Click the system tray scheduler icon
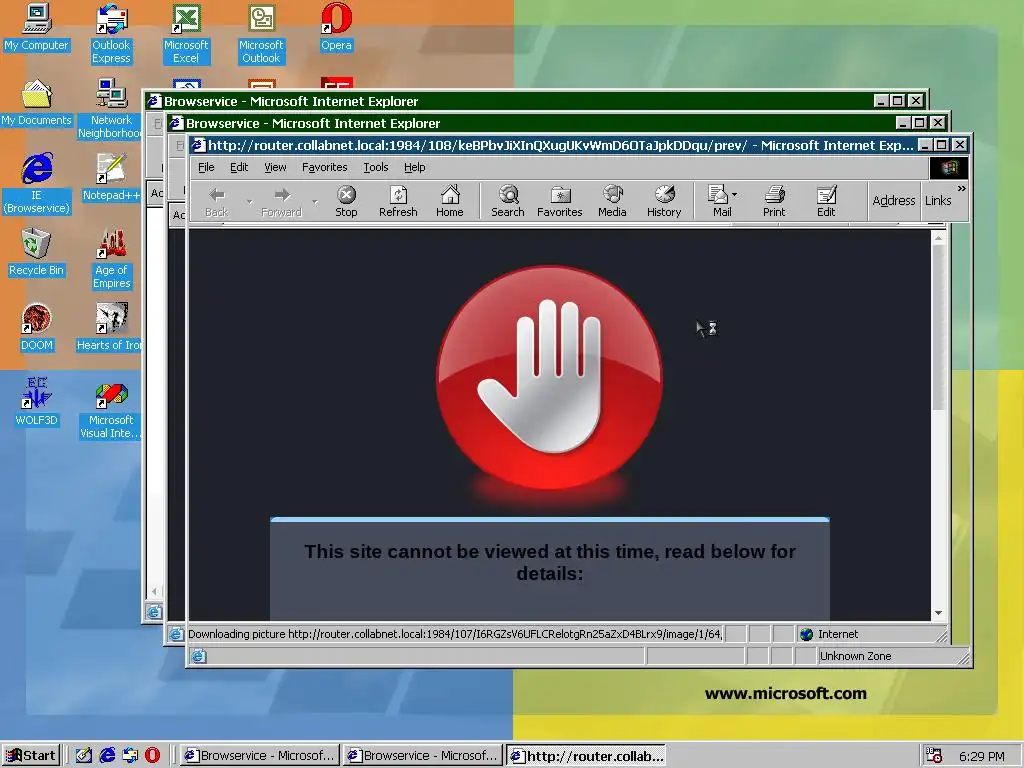The height and width of the screenshot is (768, 1024). pyautogui.click(x=934, y=756)
